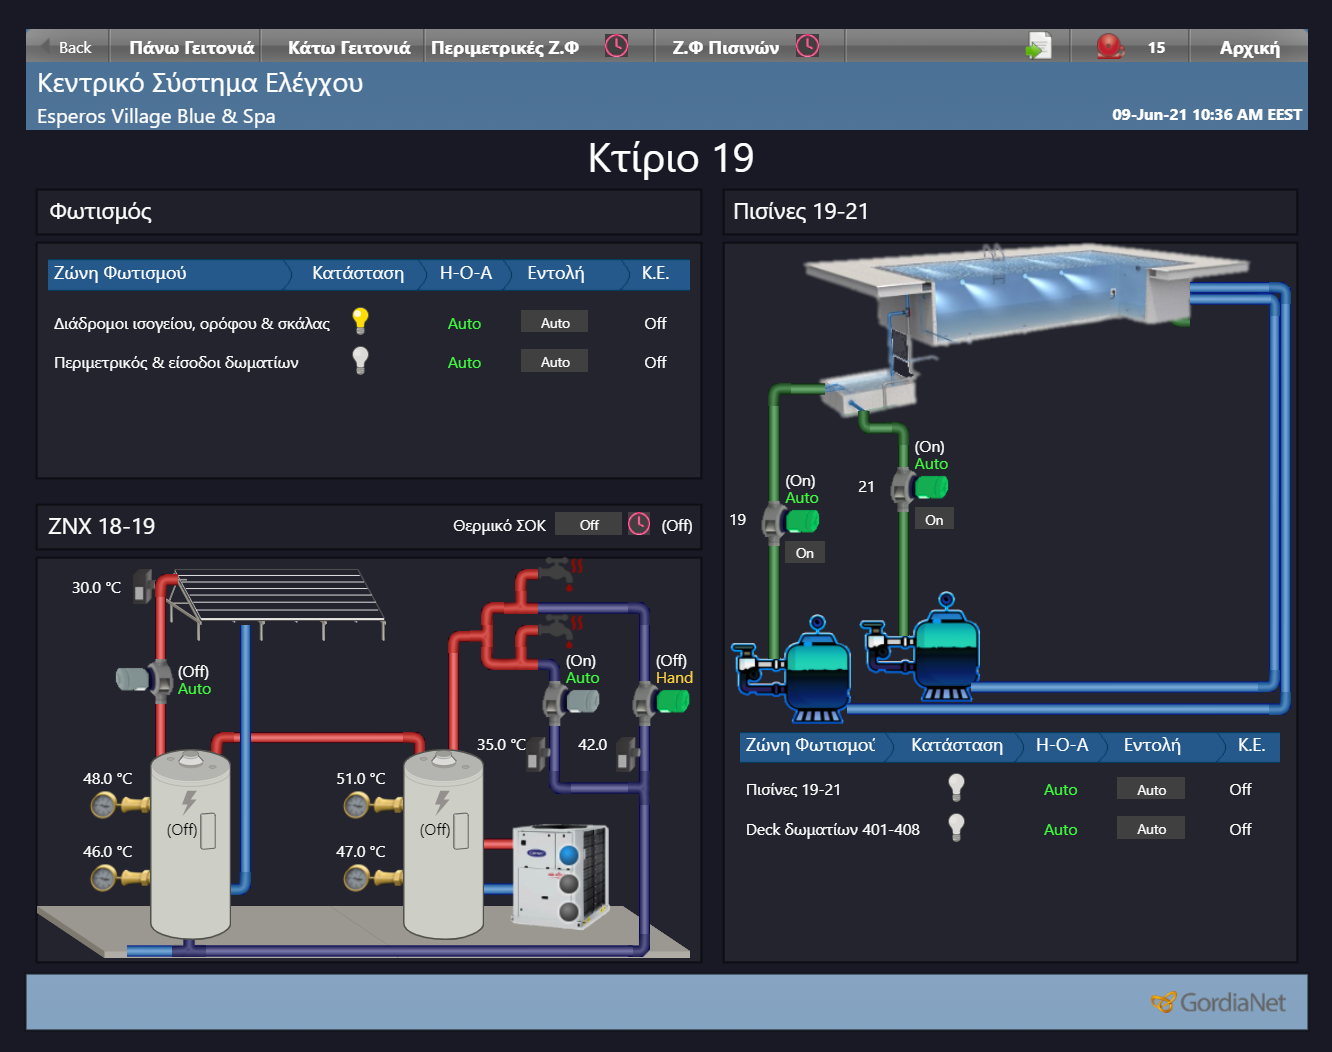
Task: Click the export report icon in the top toolbar
Action: 1038,45
